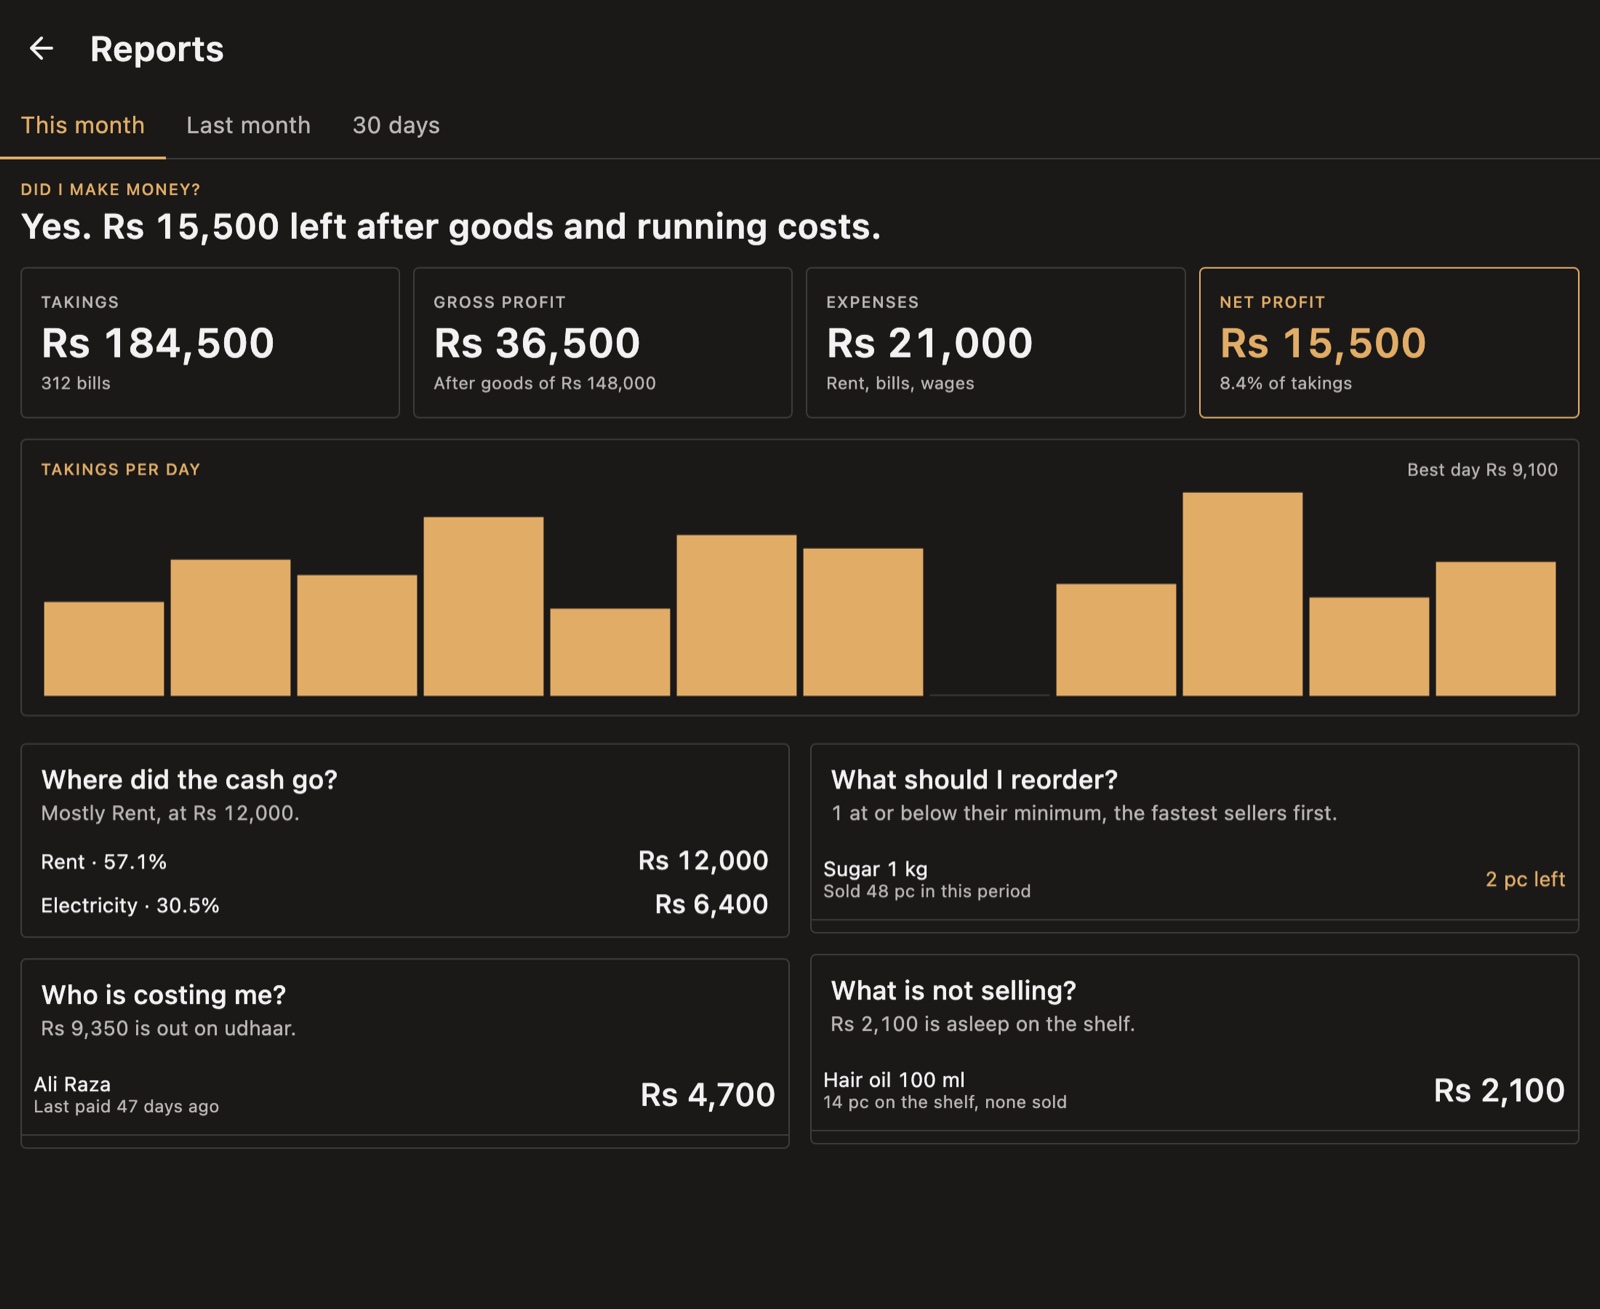Image resolution: width=1600 pixels, height=1309 pixels.
Task: Click the first bar of the takings chart
Action: 104,649
